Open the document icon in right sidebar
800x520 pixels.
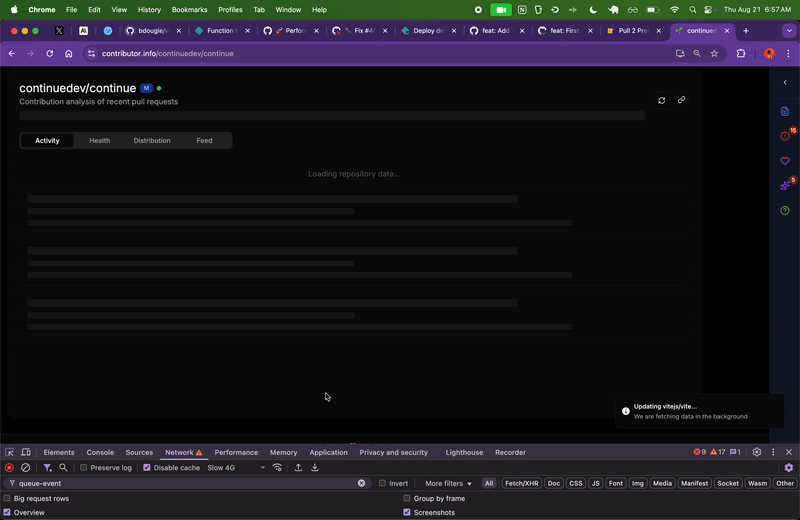[x=785, y=112]
